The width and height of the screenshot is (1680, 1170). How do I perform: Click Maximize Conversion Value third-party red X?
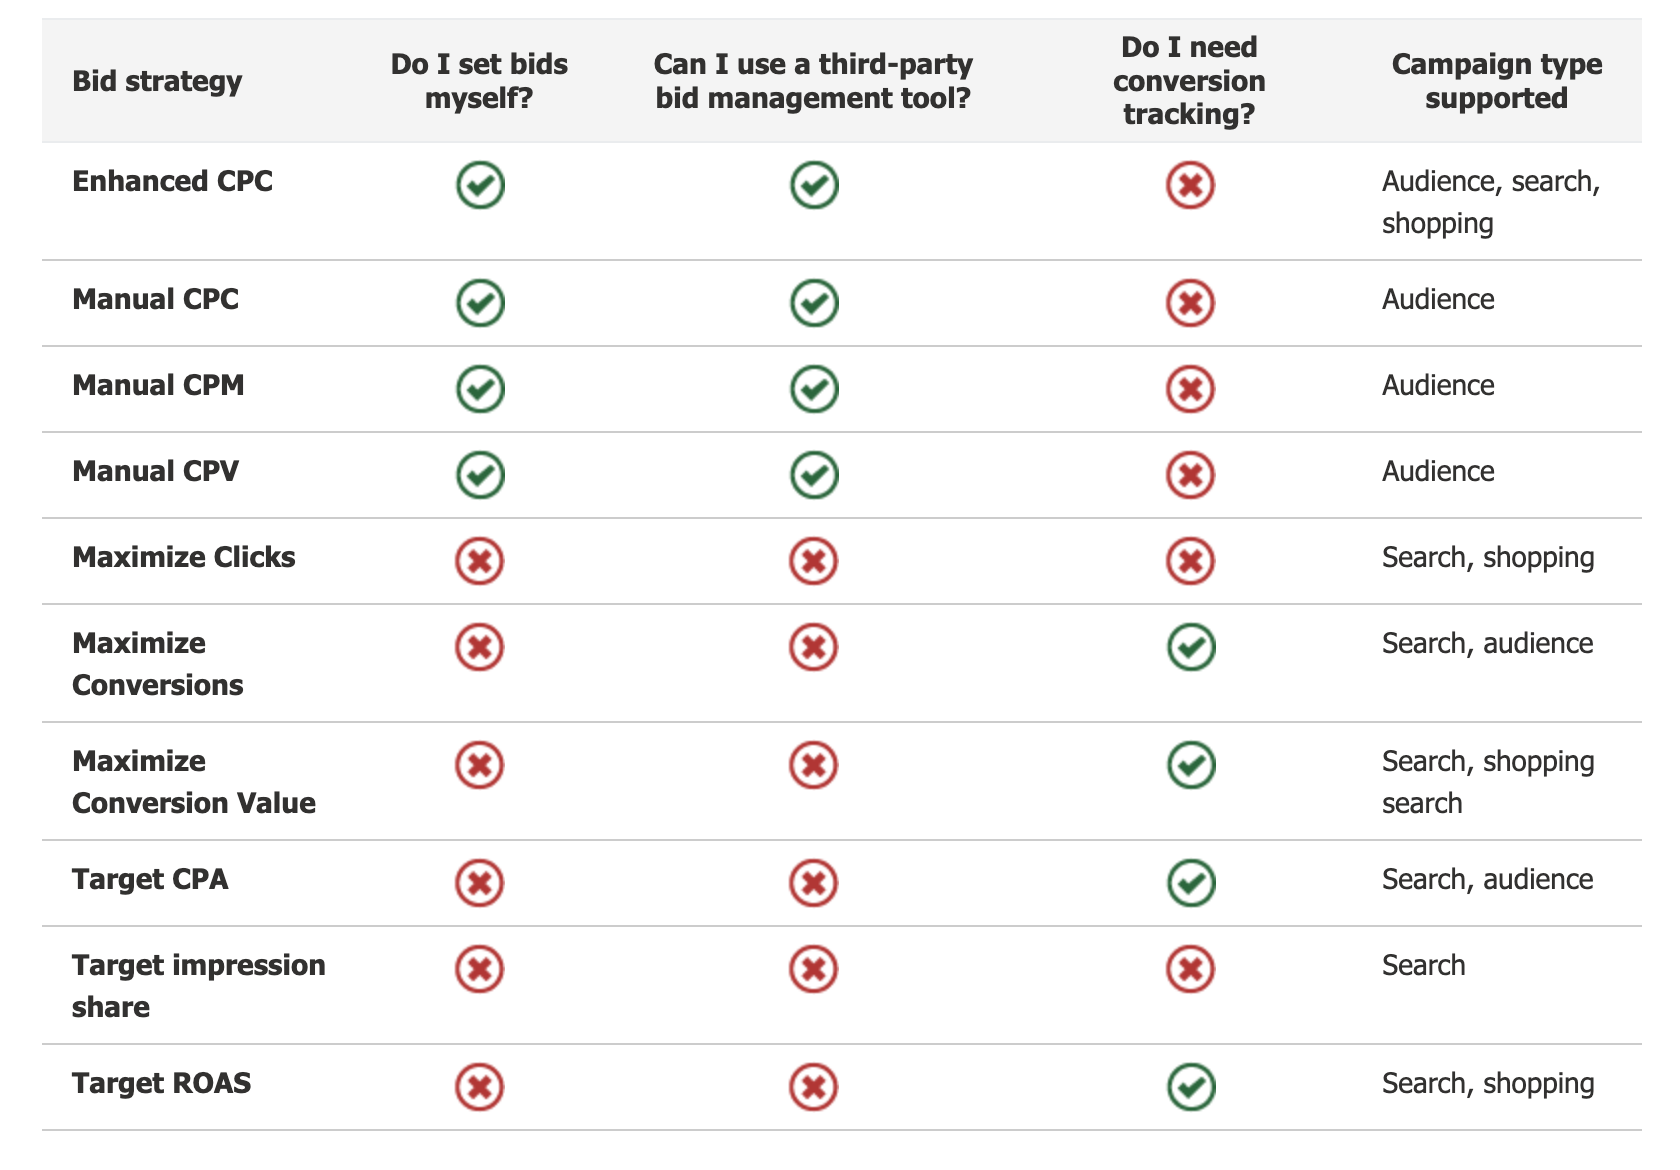click(x=814, y=766)
